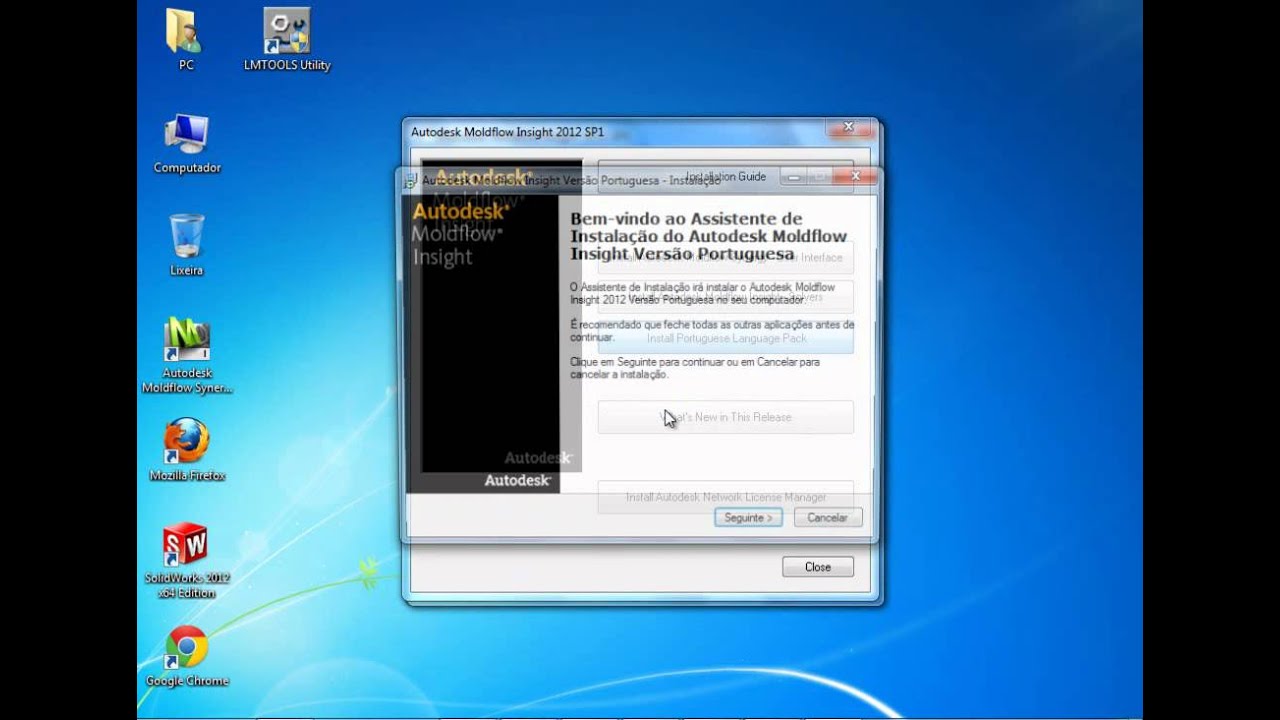Click Seguinte to continue the installation
The height and width of the screenshot is (720, 1280).
(x=748, y=518)
